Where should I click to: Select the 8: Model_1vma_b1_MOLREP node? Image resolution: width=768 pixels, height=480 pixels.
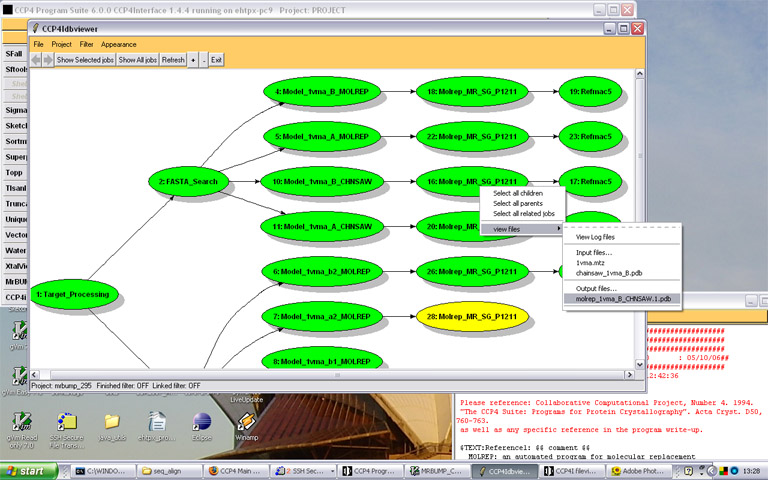point(322,360)
